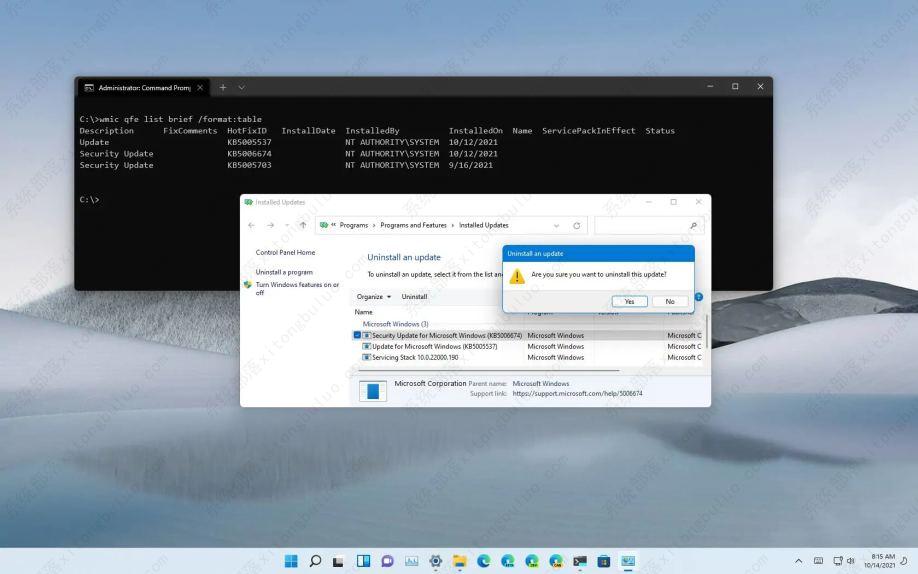
Task: Click the Windows Start button
Action: coord(291,561)
